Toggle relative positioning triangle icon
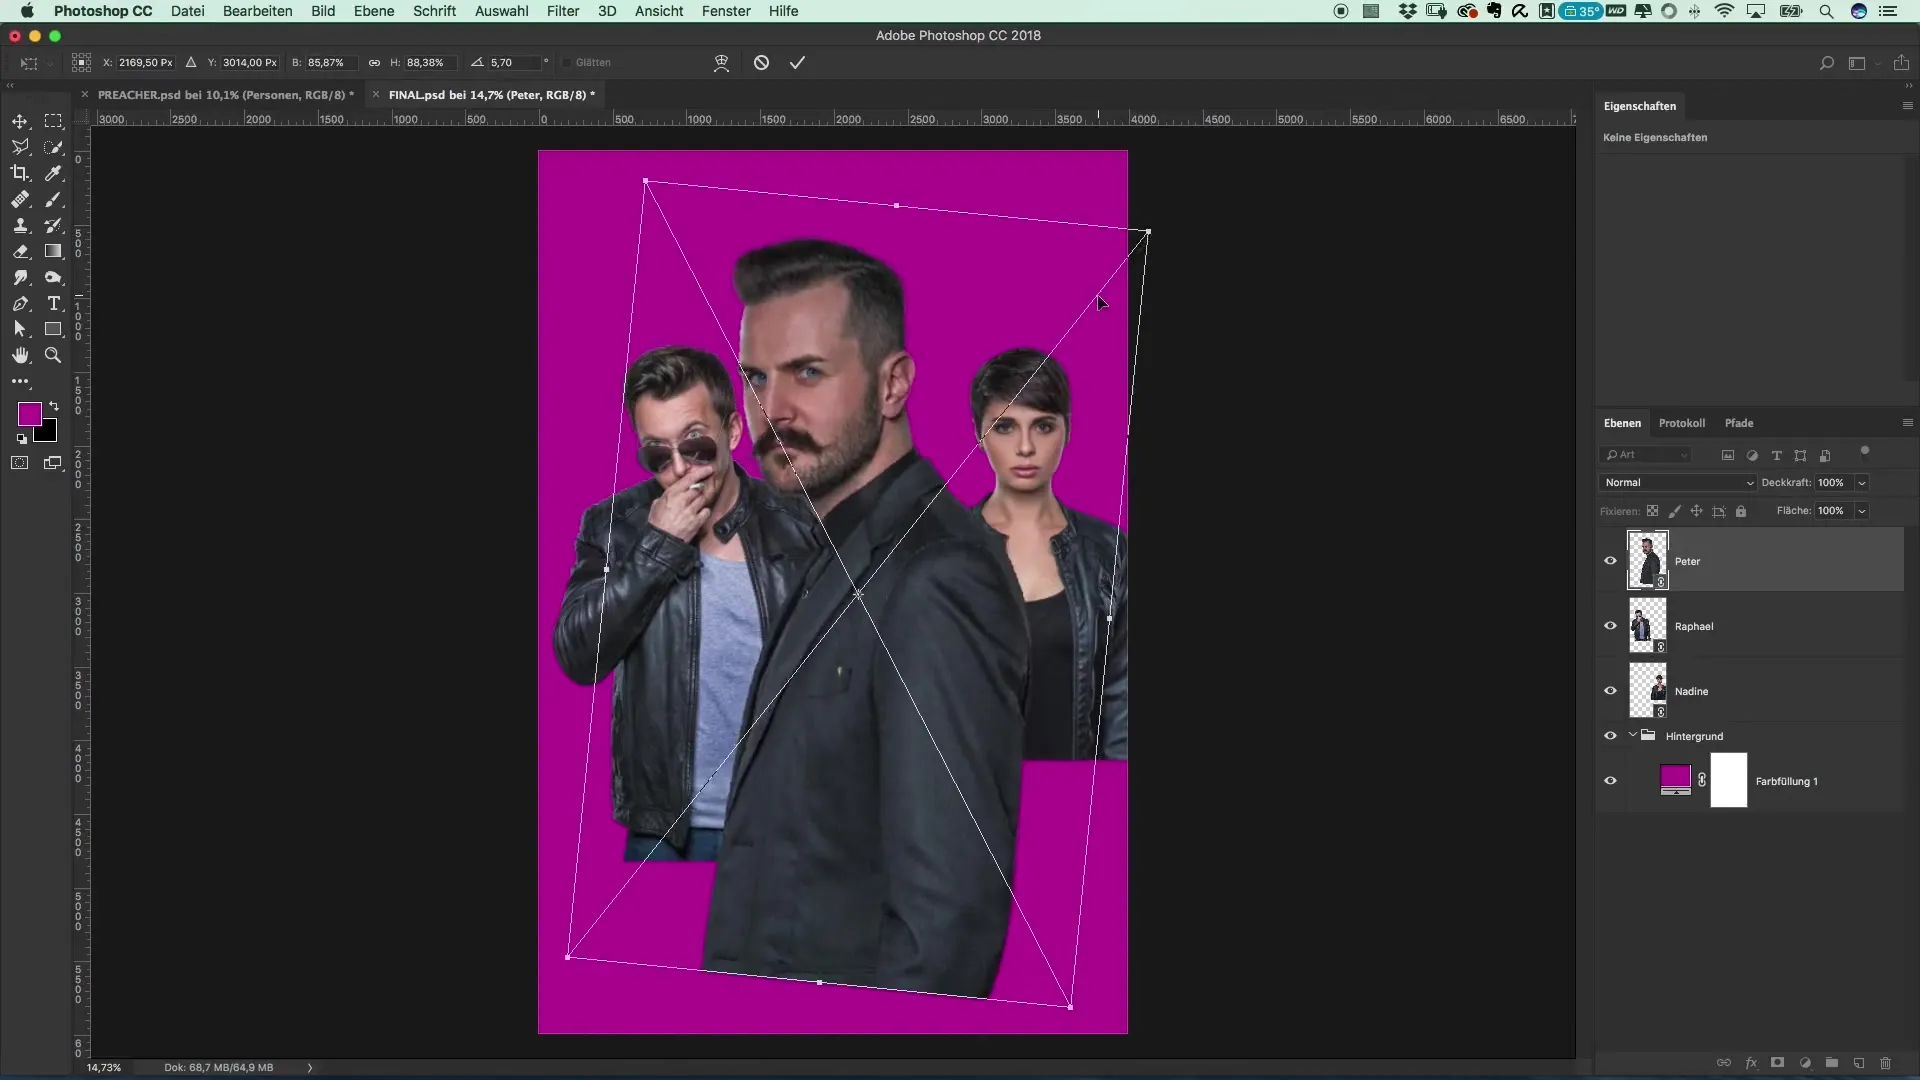This screenshot has width=1920, height=1080. click(191, 62)
